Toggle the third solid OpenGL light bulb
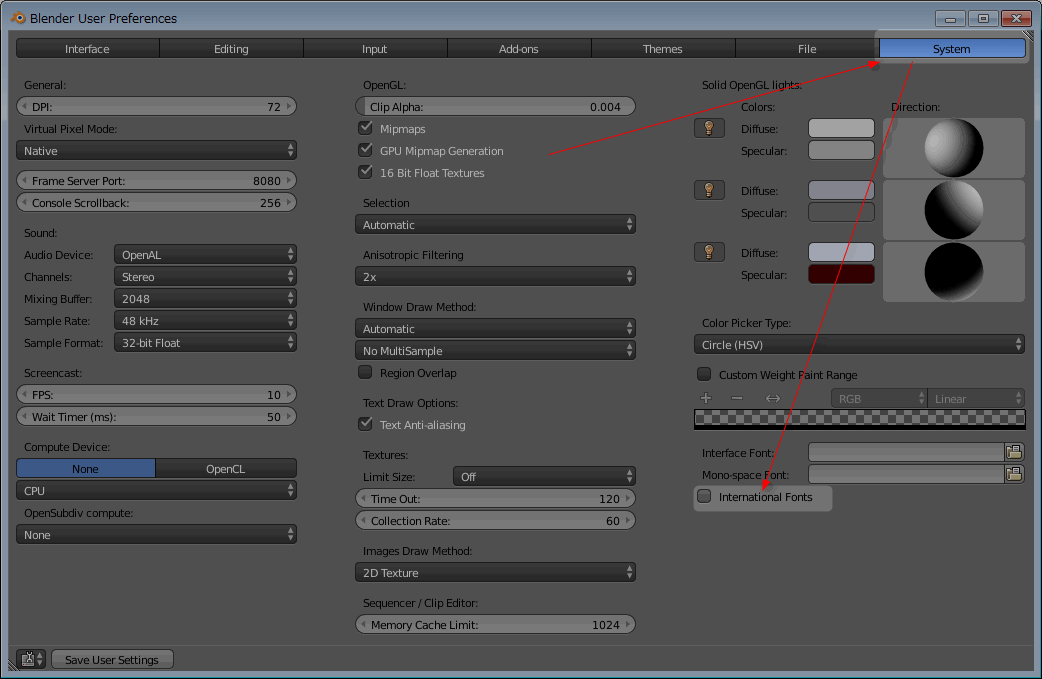Viewport: 1042px width, 679px height. (709, 252)
